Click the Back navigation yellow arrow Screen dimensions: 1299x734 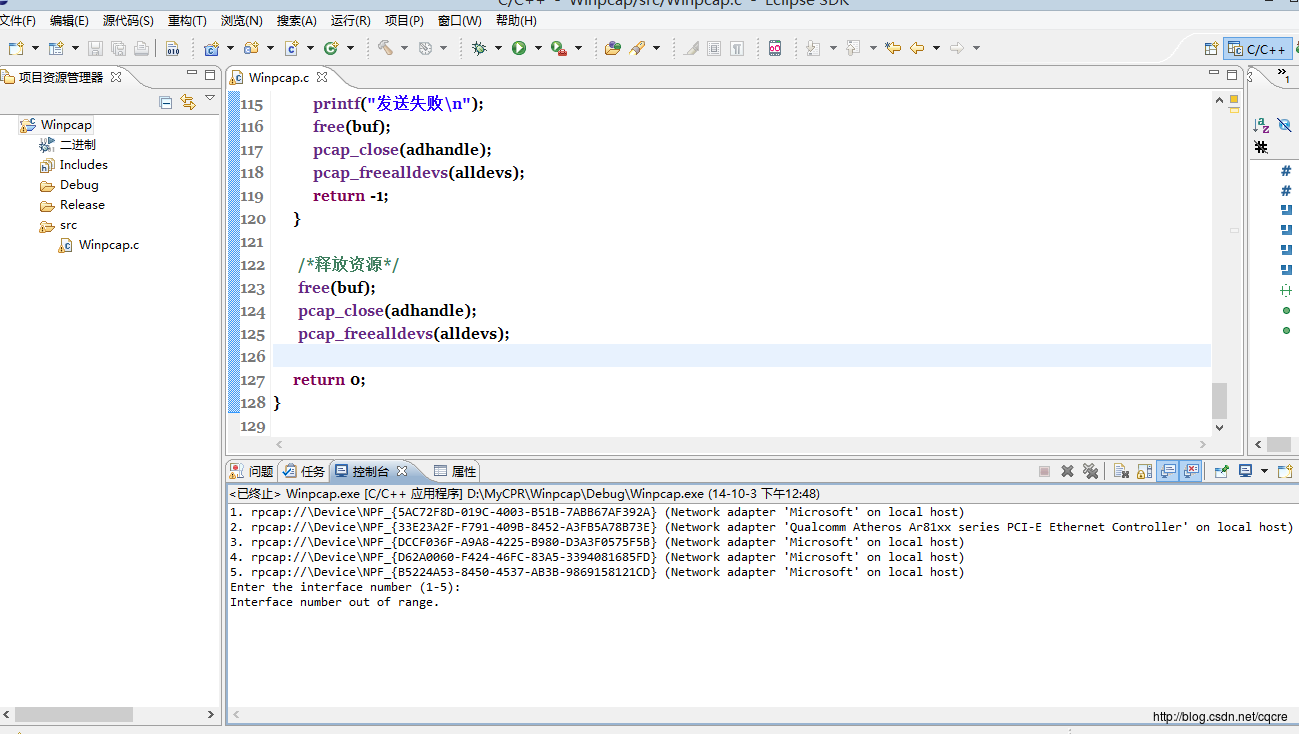[917, 48]
